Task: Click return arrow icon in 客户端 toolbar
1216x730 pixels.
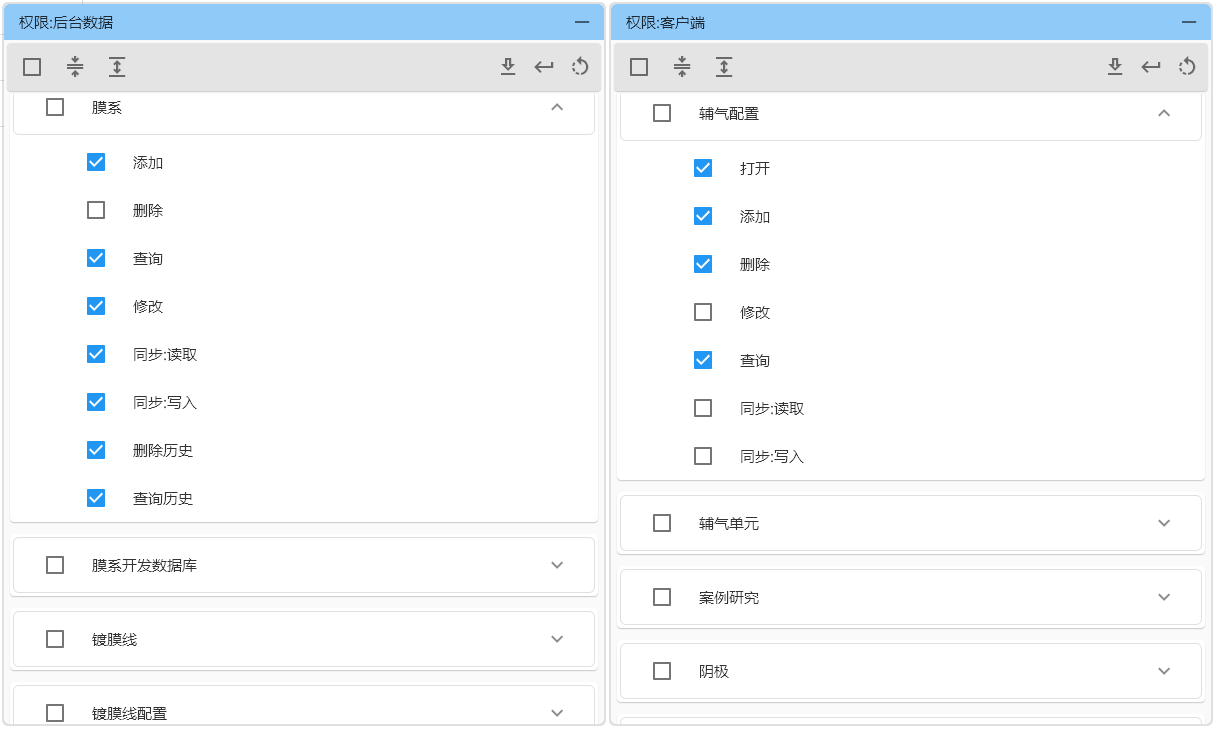Action: tap(1151, 67)
